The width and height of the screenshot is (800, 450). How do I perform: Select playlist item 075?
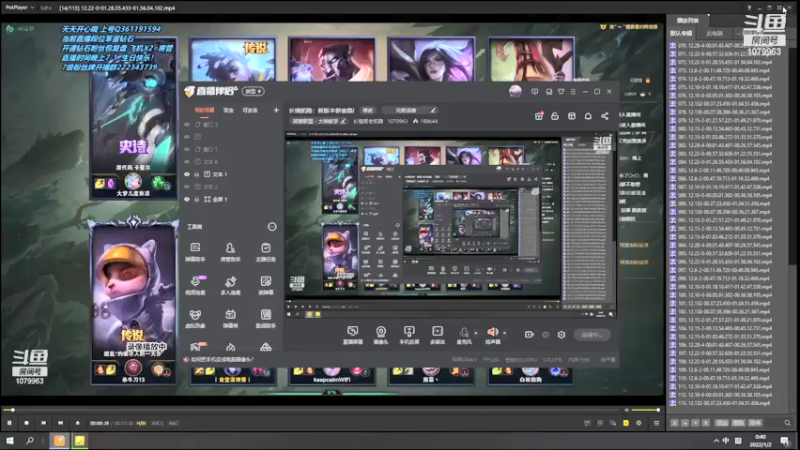(720, 87)
